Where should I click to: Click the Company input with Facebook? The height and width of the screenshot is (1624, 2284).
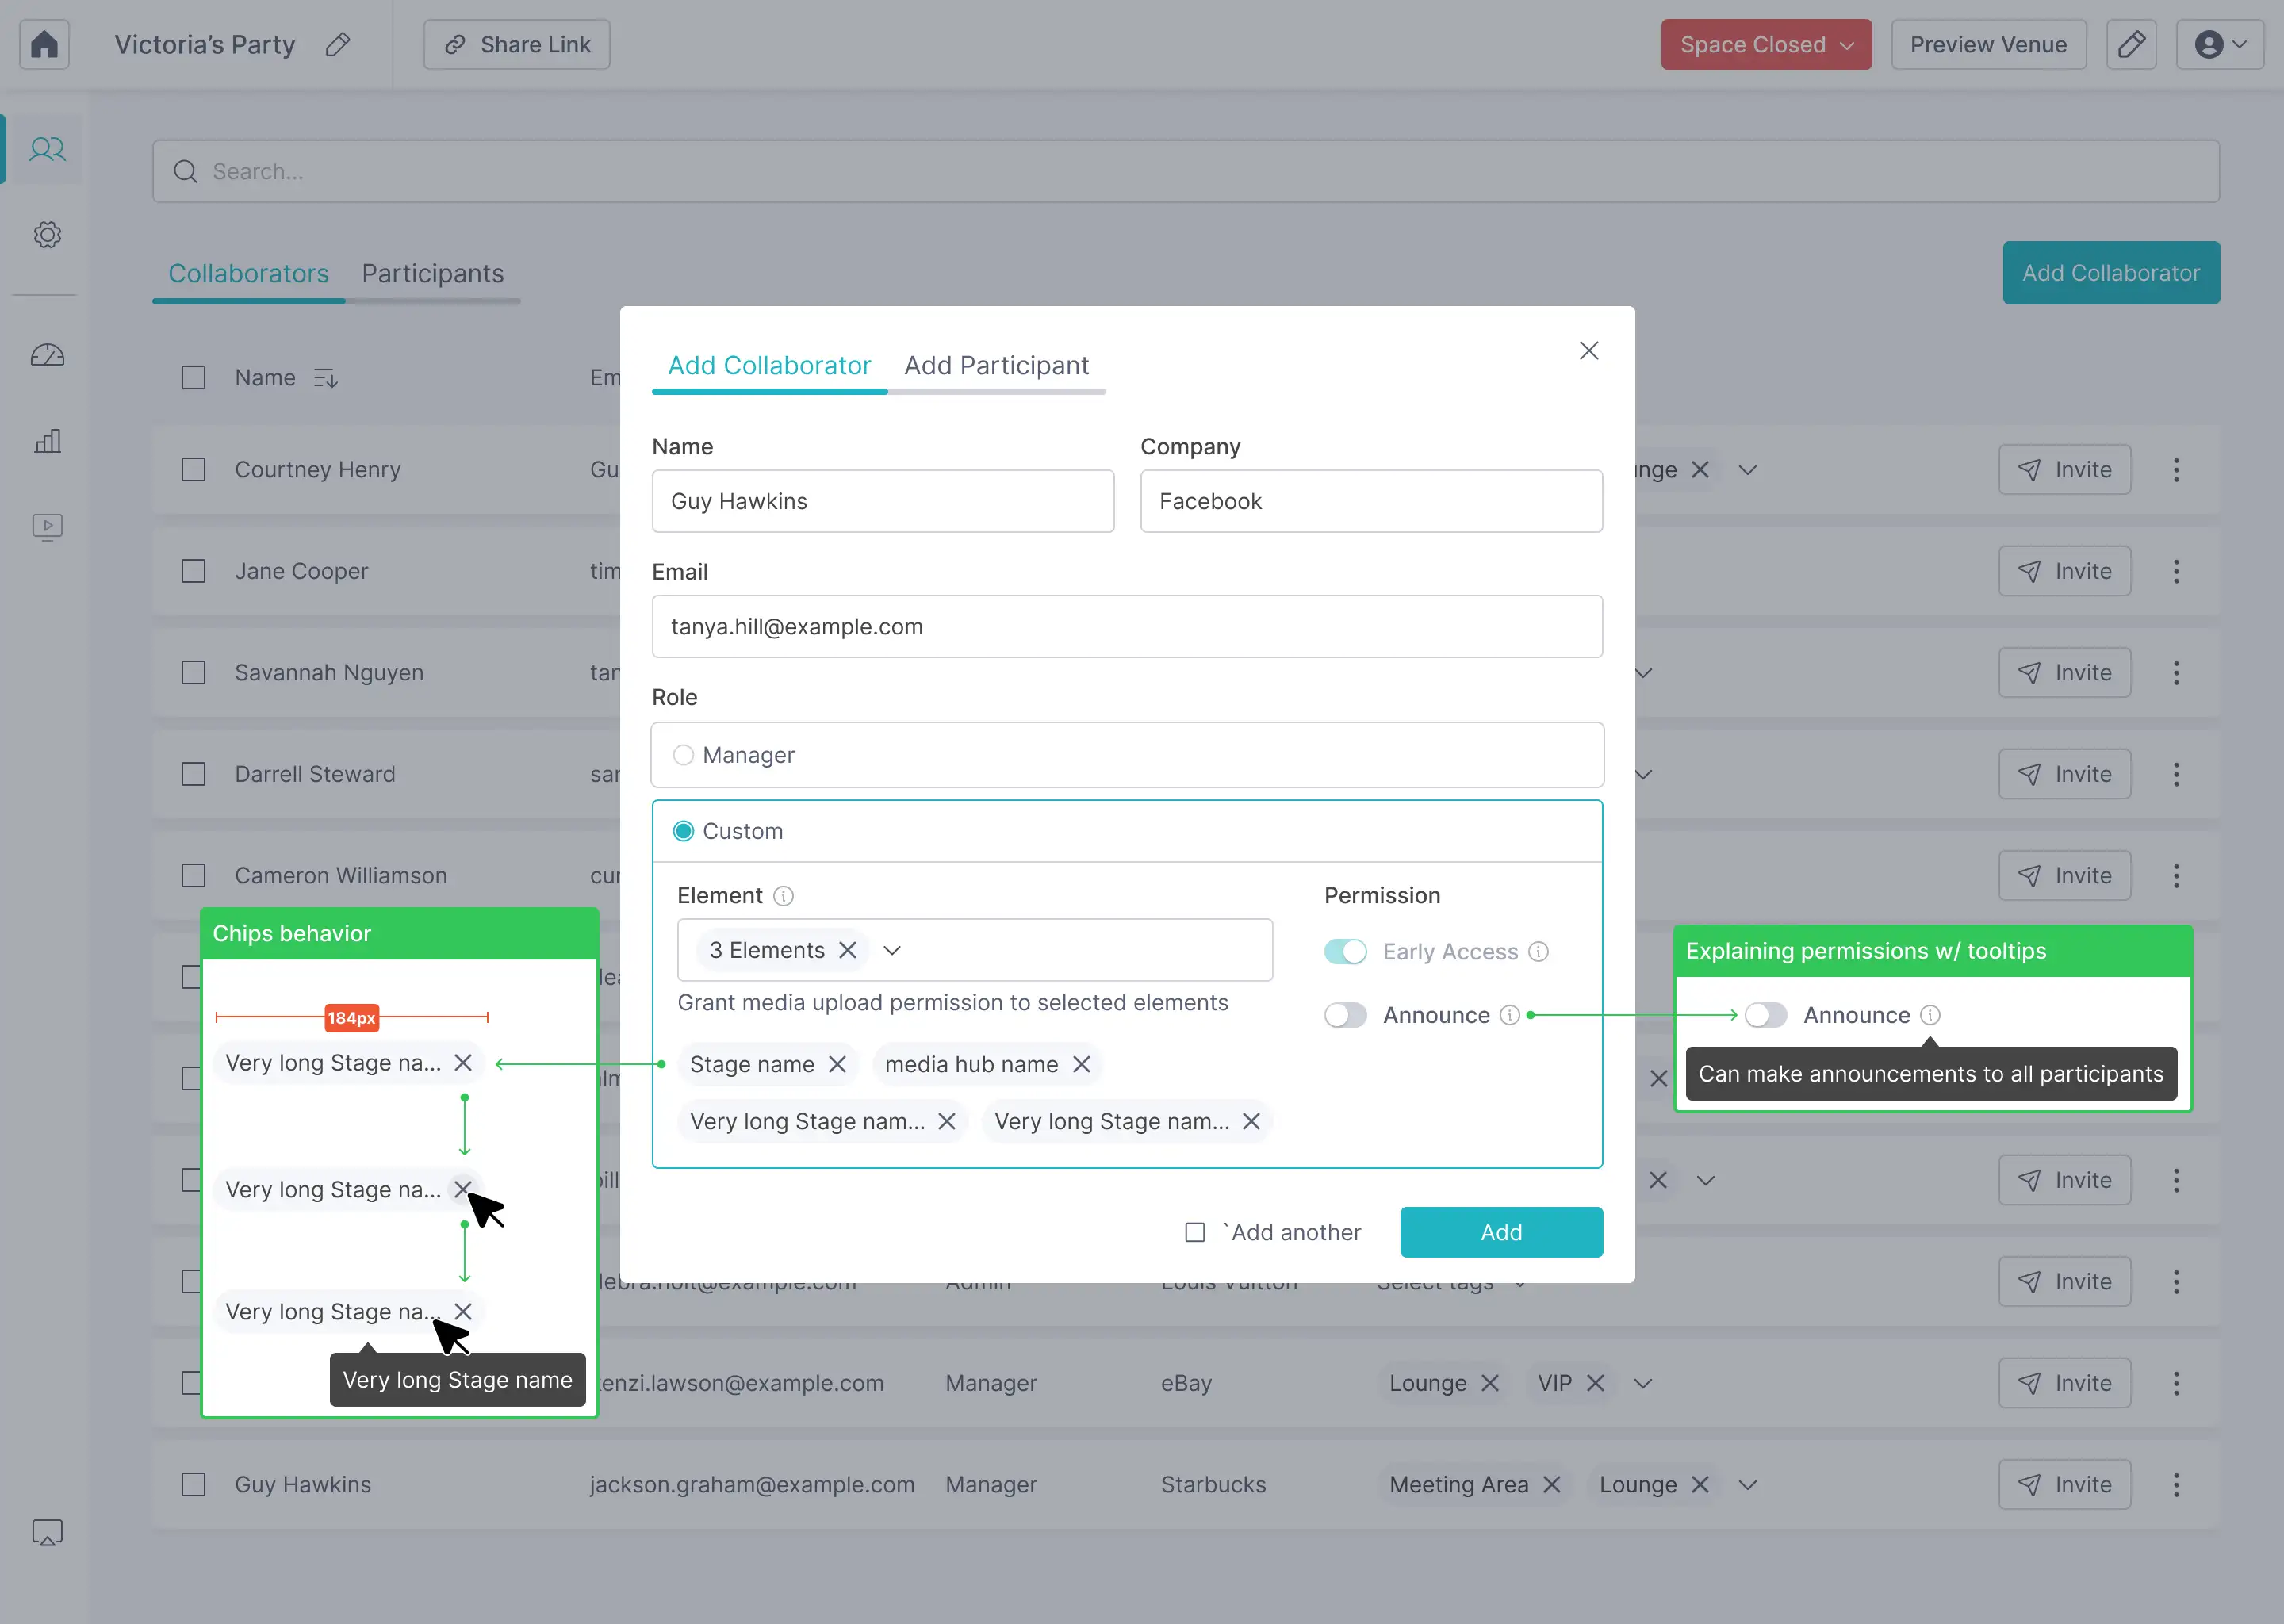[x=1371, y=501]
